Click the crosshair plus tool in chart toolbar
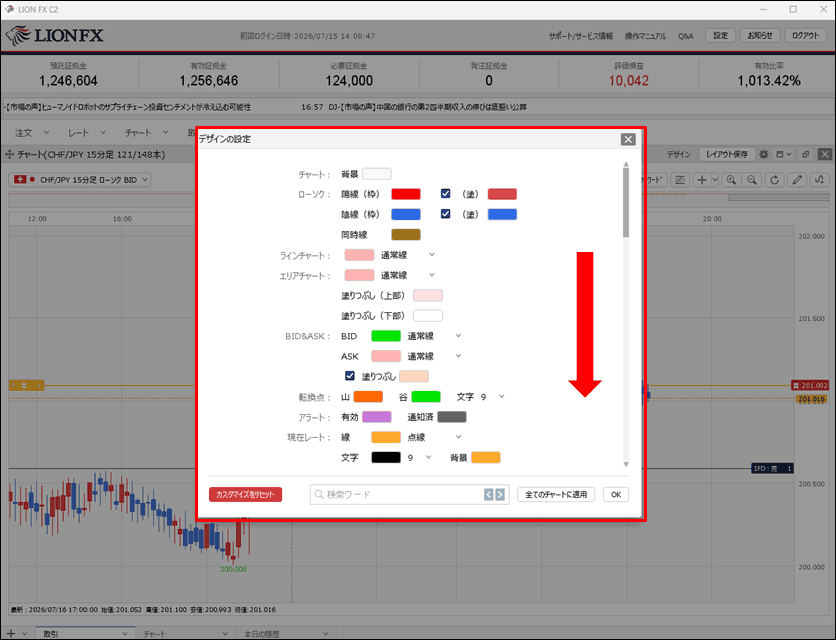The width and height of the screenshot is (836, 640). [x=702, y=180]
